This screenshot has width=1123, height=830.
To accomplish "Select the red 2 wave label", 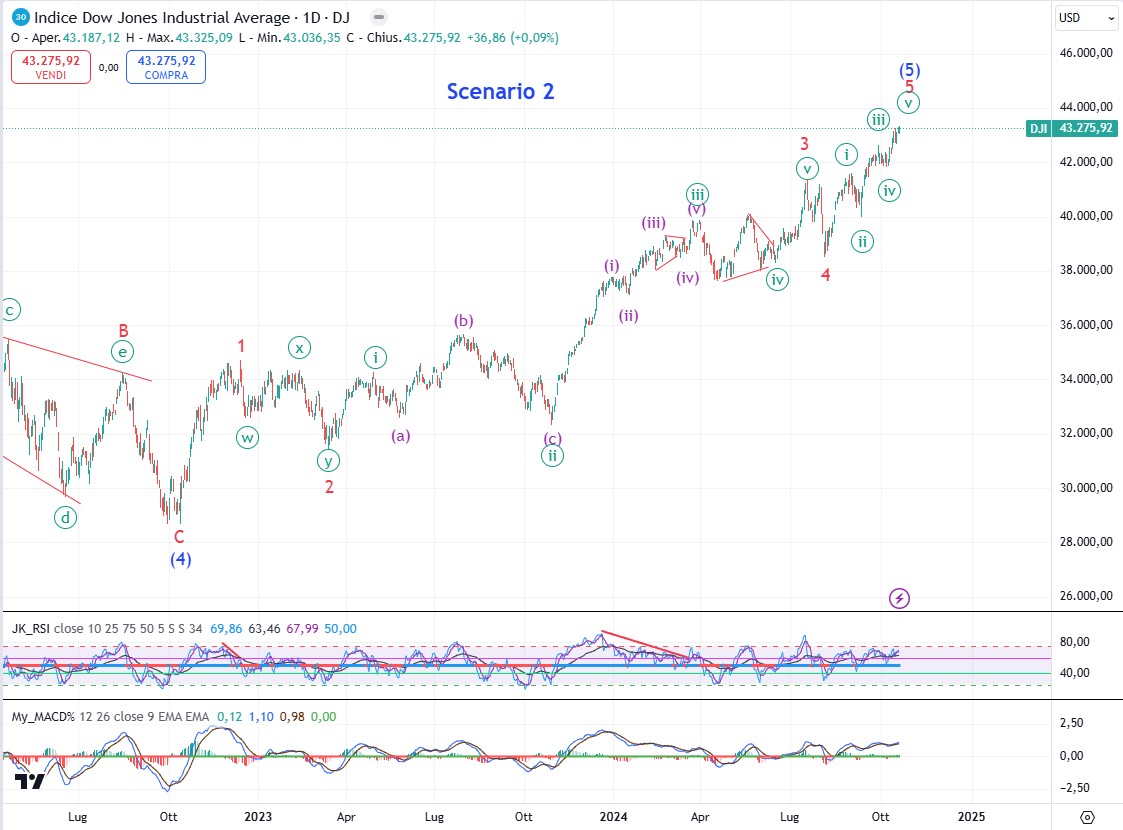I will [329, 487].
